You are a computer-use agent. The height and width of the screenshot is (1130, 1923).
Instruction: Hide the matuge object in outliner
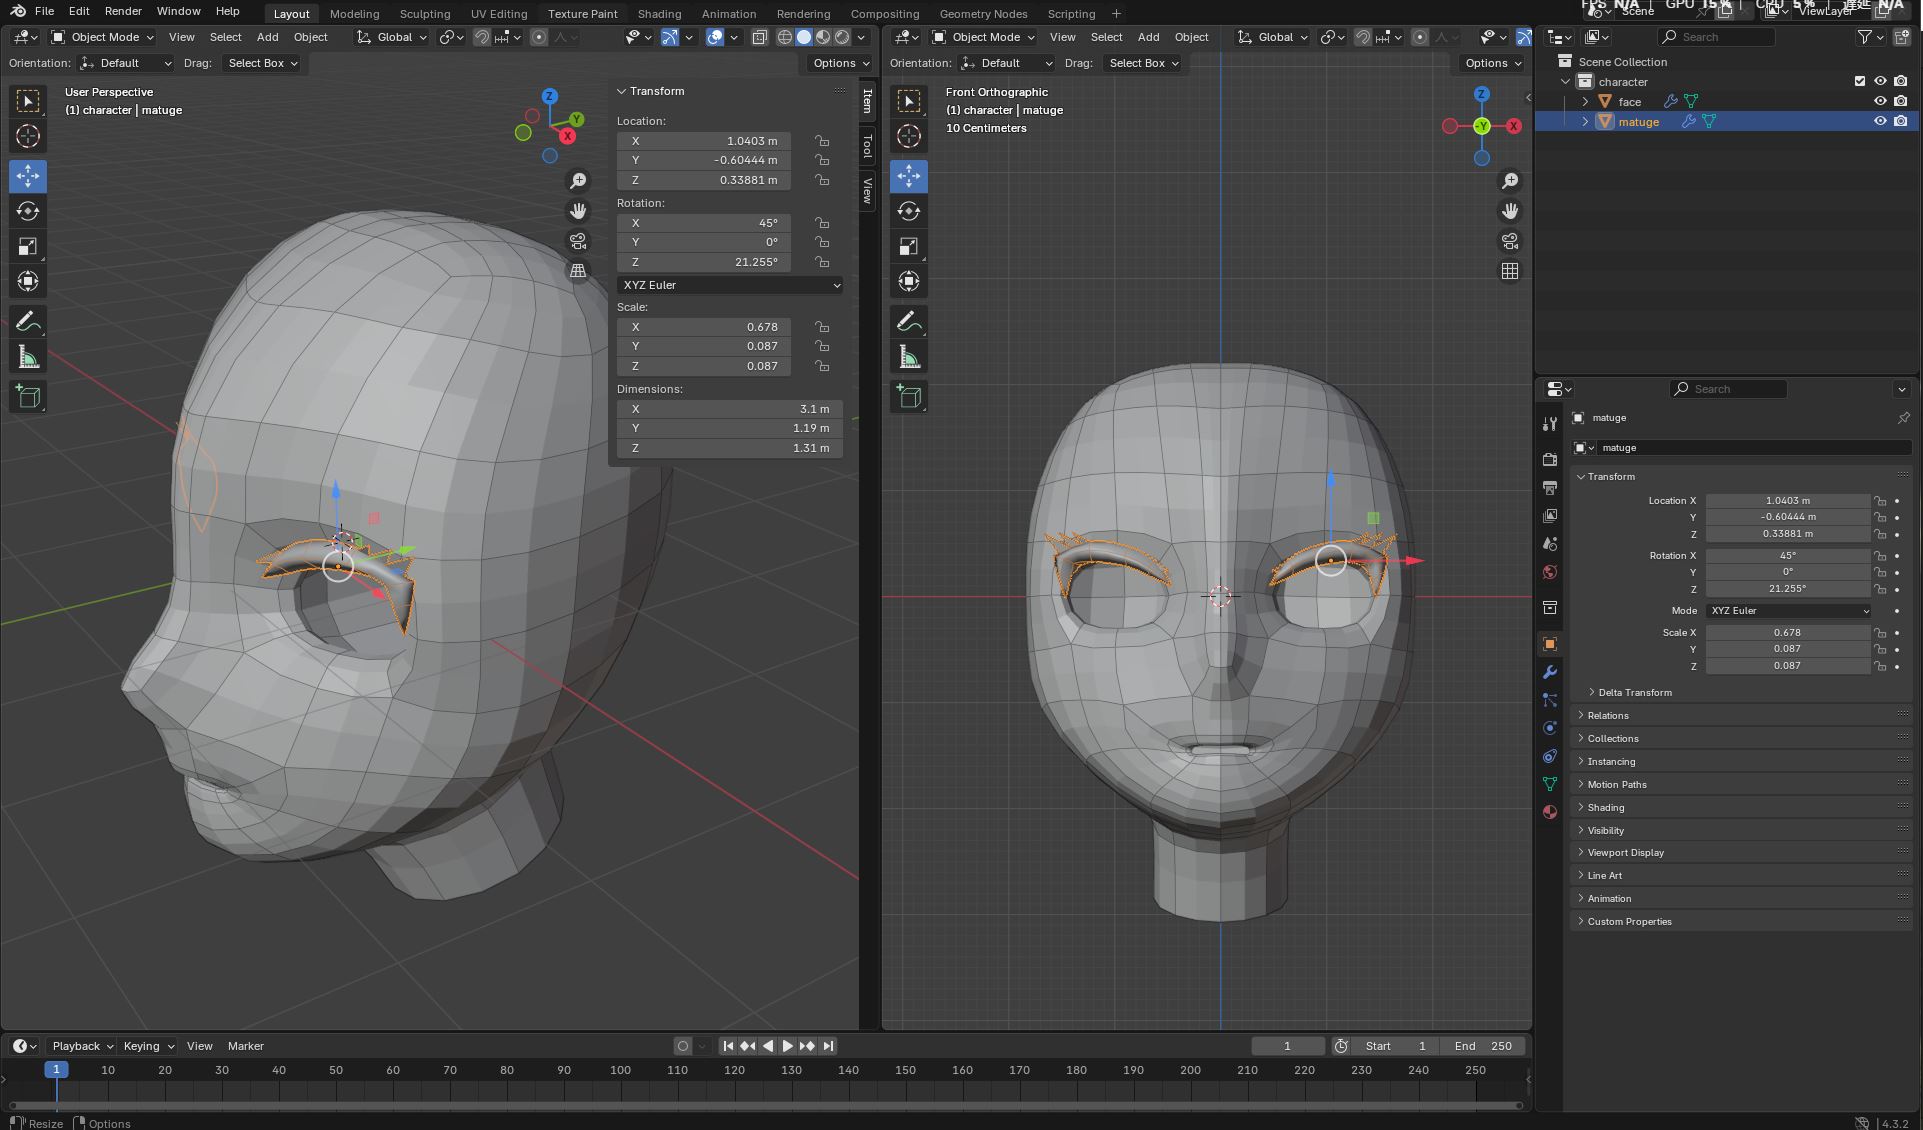tap(1880, 121)
